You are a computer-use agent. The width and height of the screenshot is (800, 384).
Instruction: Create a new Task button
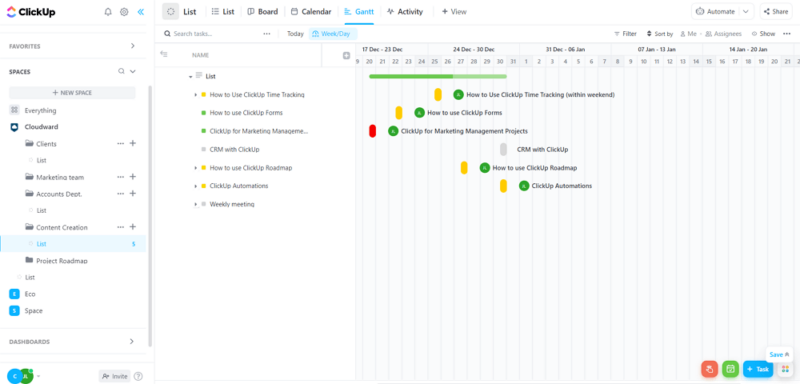[x=758, y=369]
